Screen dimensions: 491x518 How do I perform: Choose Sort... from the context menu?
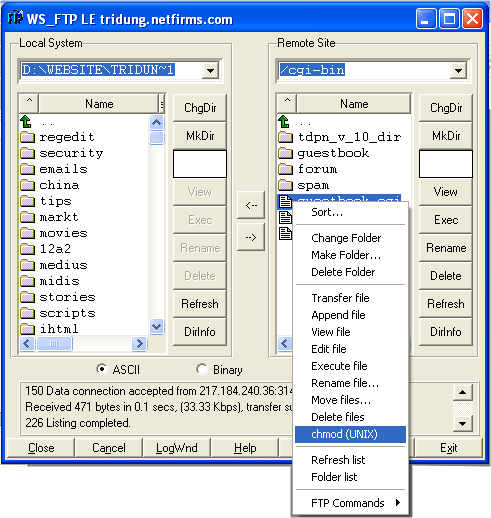click(x=351, y=212)
